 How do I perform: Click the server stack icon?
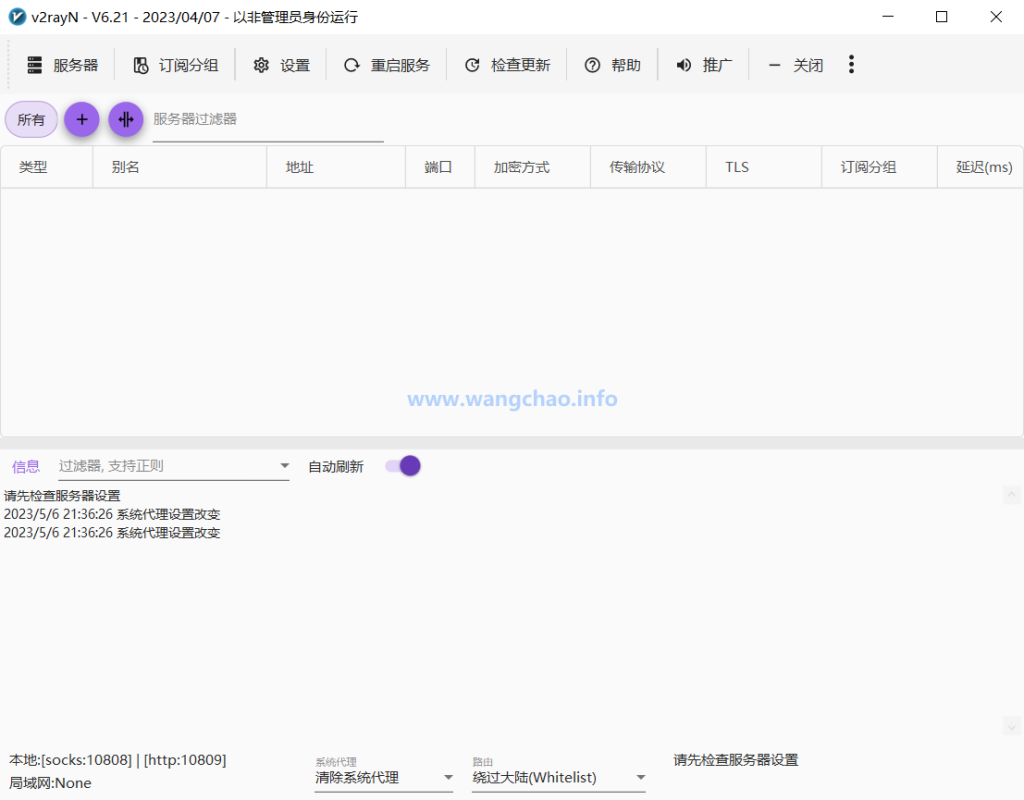[x=35, y=65]
